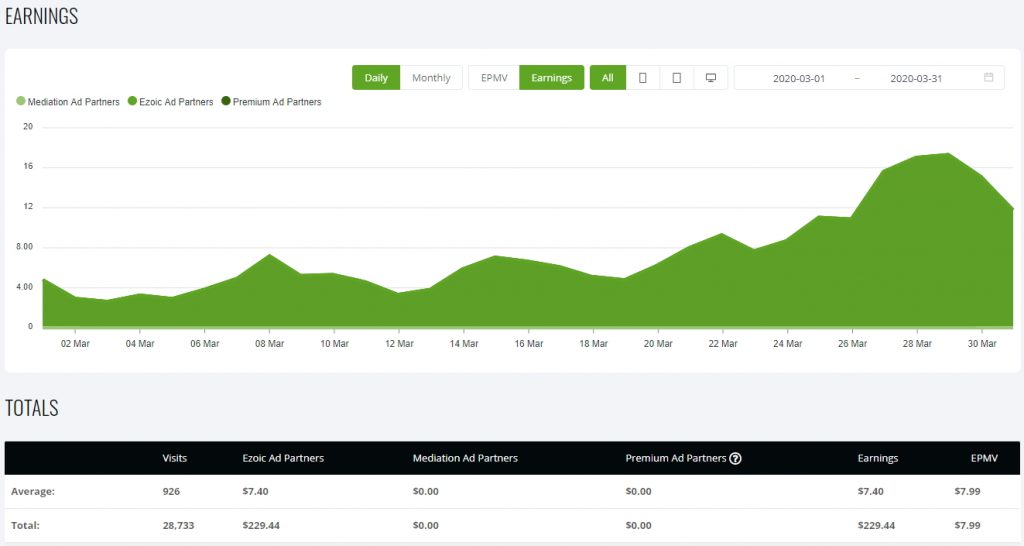Switch chart to Monthly view
The width and height of the screenshot is (1024, 546).
point(431,78)
